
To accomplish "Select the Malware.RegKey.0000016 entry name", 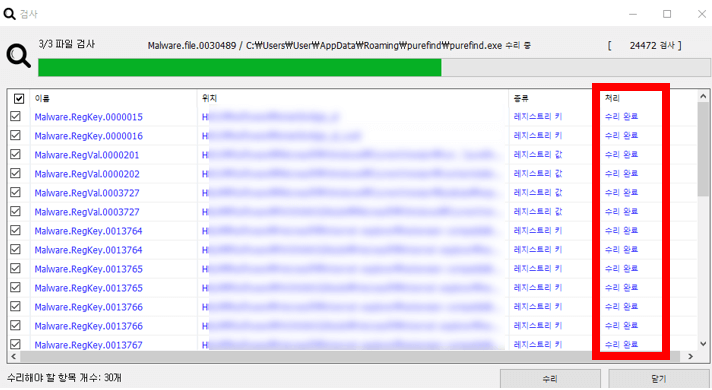I will 89,136.
